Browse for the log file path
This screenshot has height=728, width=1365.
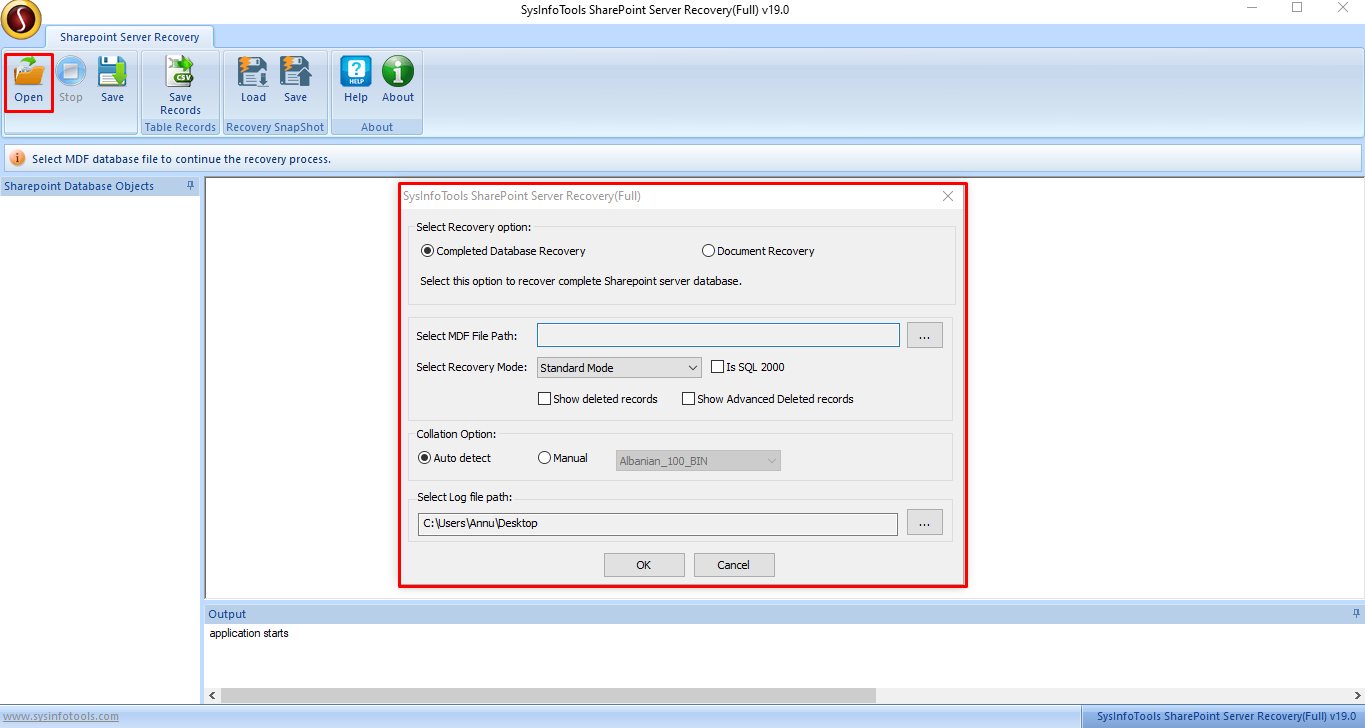click(925, 523)
